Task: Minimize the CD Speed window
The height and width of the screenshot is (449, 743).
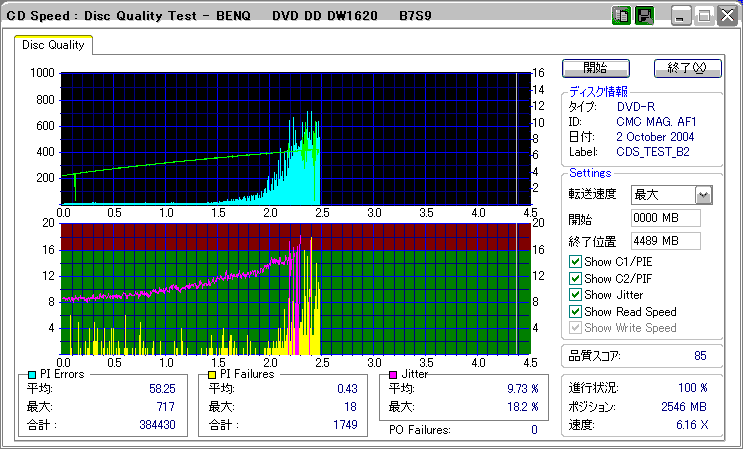Action: (680, 16)
